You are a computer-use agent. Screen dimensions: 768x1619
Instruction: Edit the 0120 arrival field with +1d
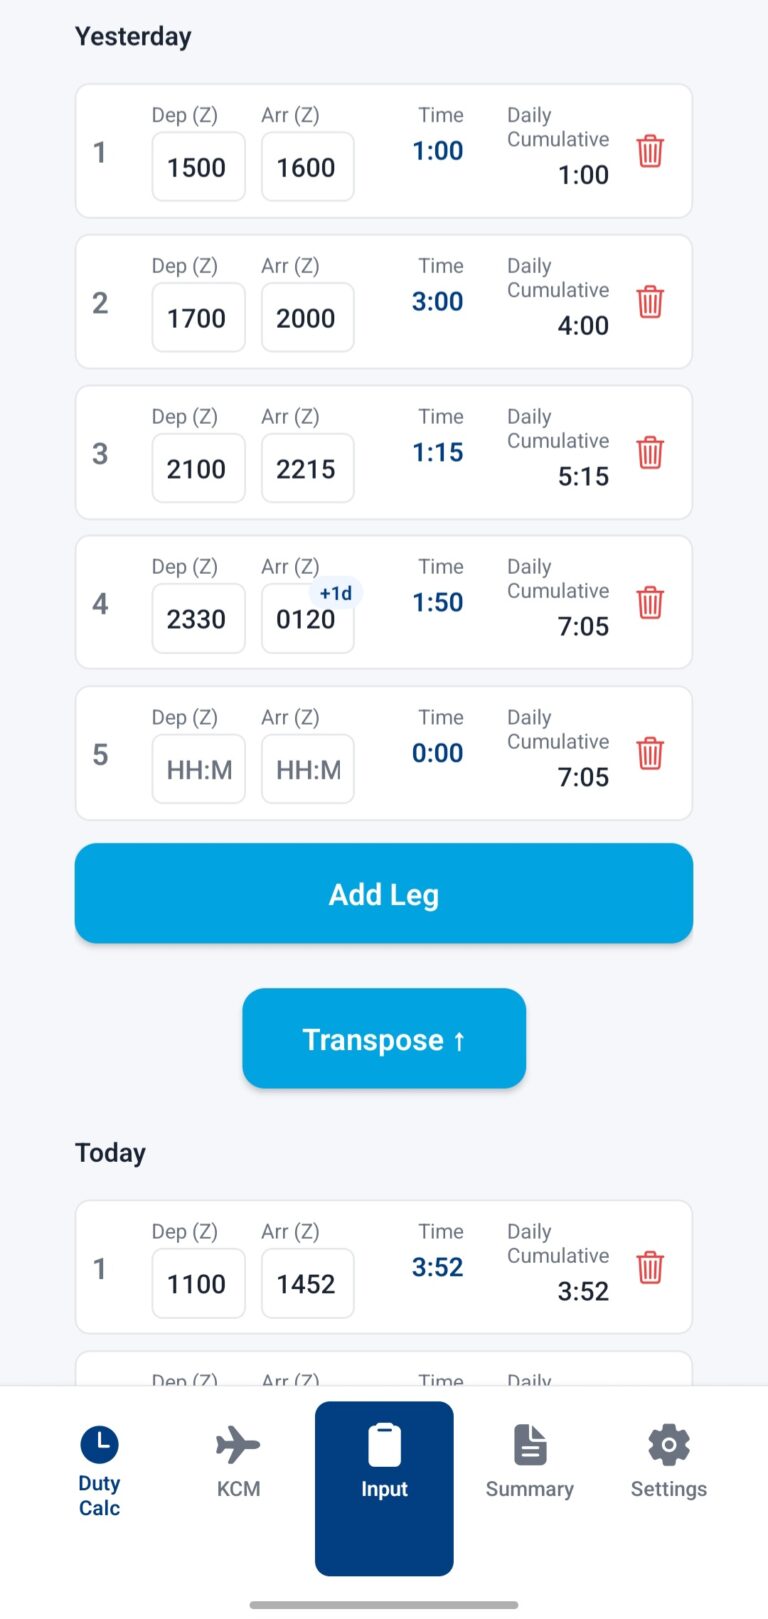307,619
